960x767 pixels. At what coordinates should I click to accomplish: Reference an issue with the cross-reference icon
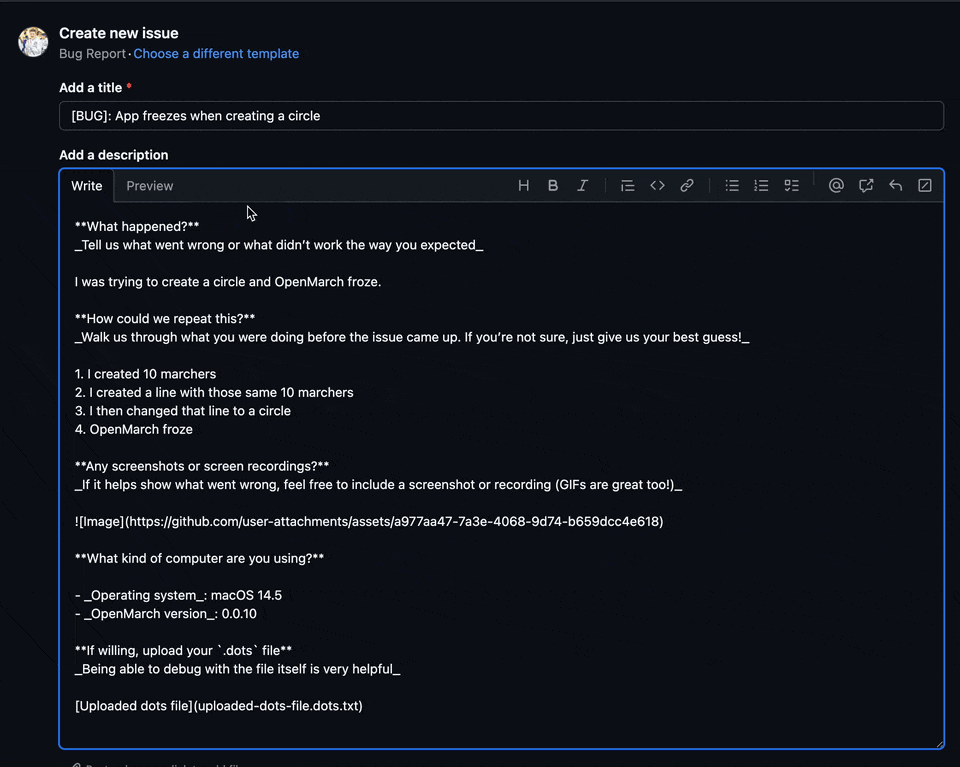pyautogui.click(x=866, y=185)
